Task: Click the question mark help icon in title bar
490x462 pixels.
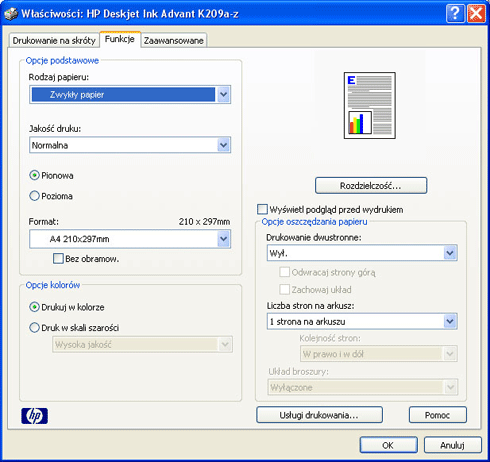Action: (x=455, y=14)
